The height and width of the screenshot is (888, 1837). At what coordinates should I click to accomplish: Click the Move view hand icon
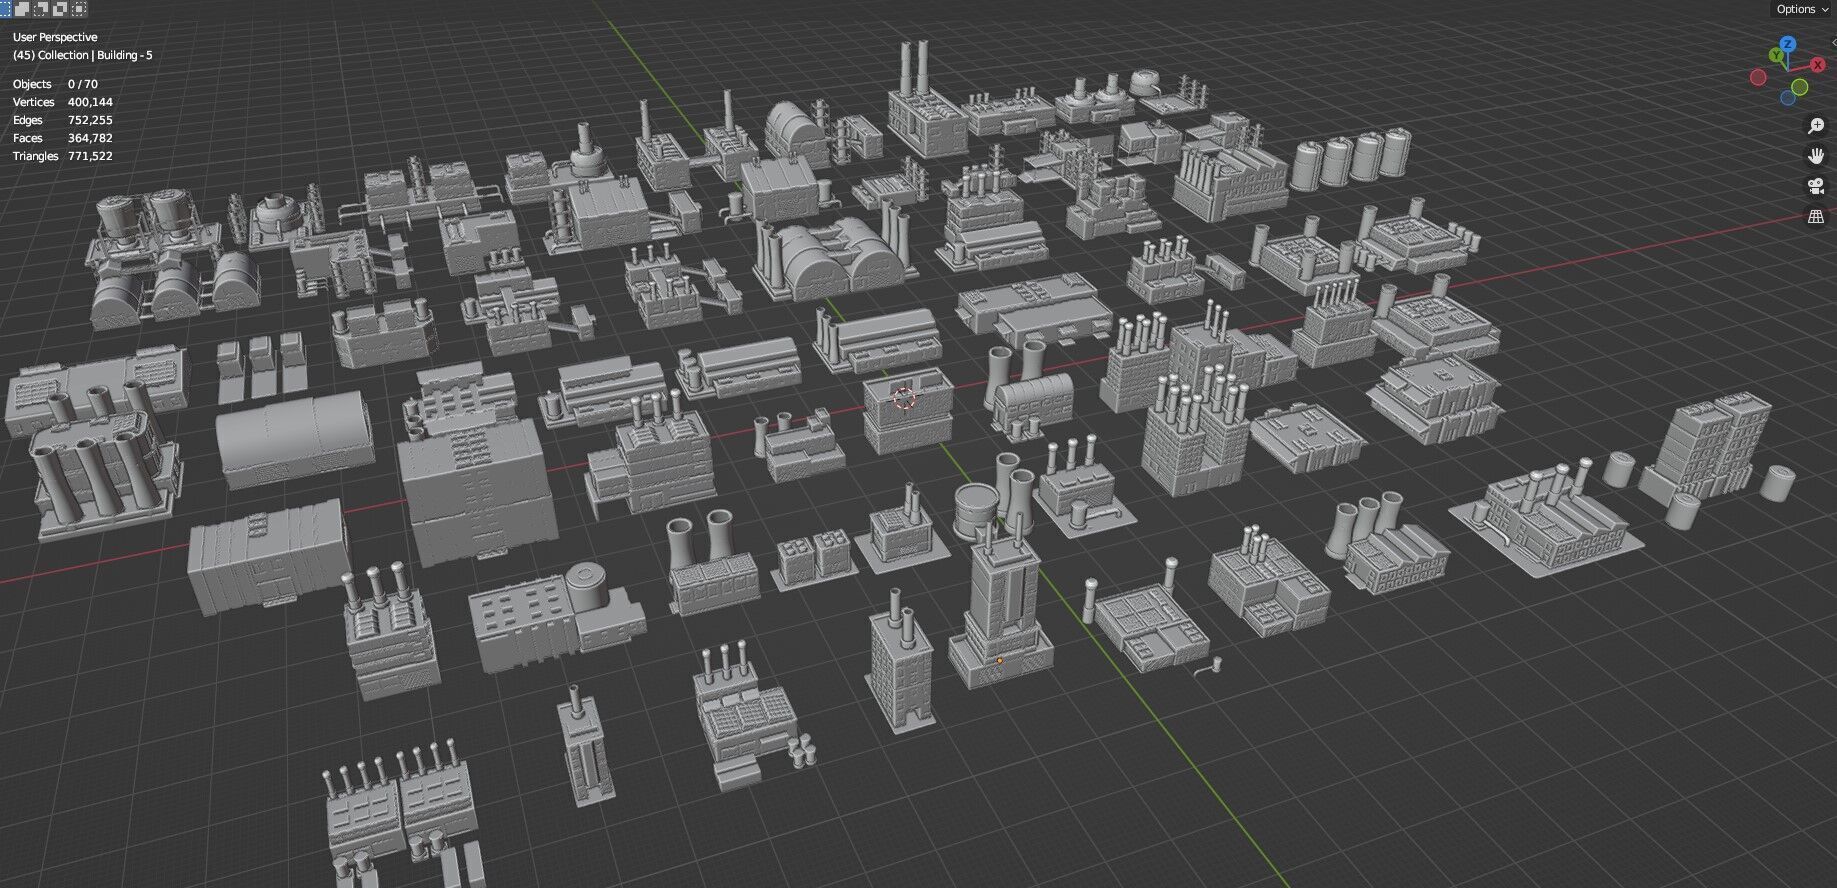pos(1816,156)
